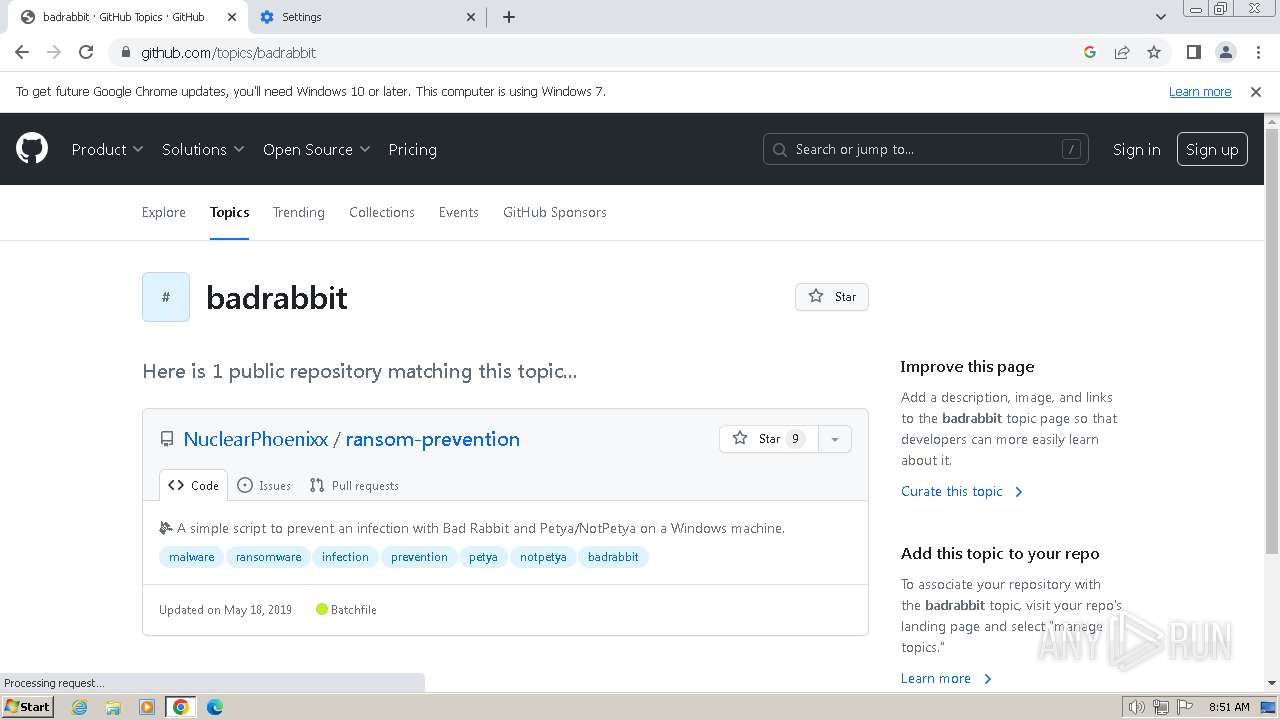
Task: Click the malware topic tag
Action: pyautogui.click(x=192, y=557)
